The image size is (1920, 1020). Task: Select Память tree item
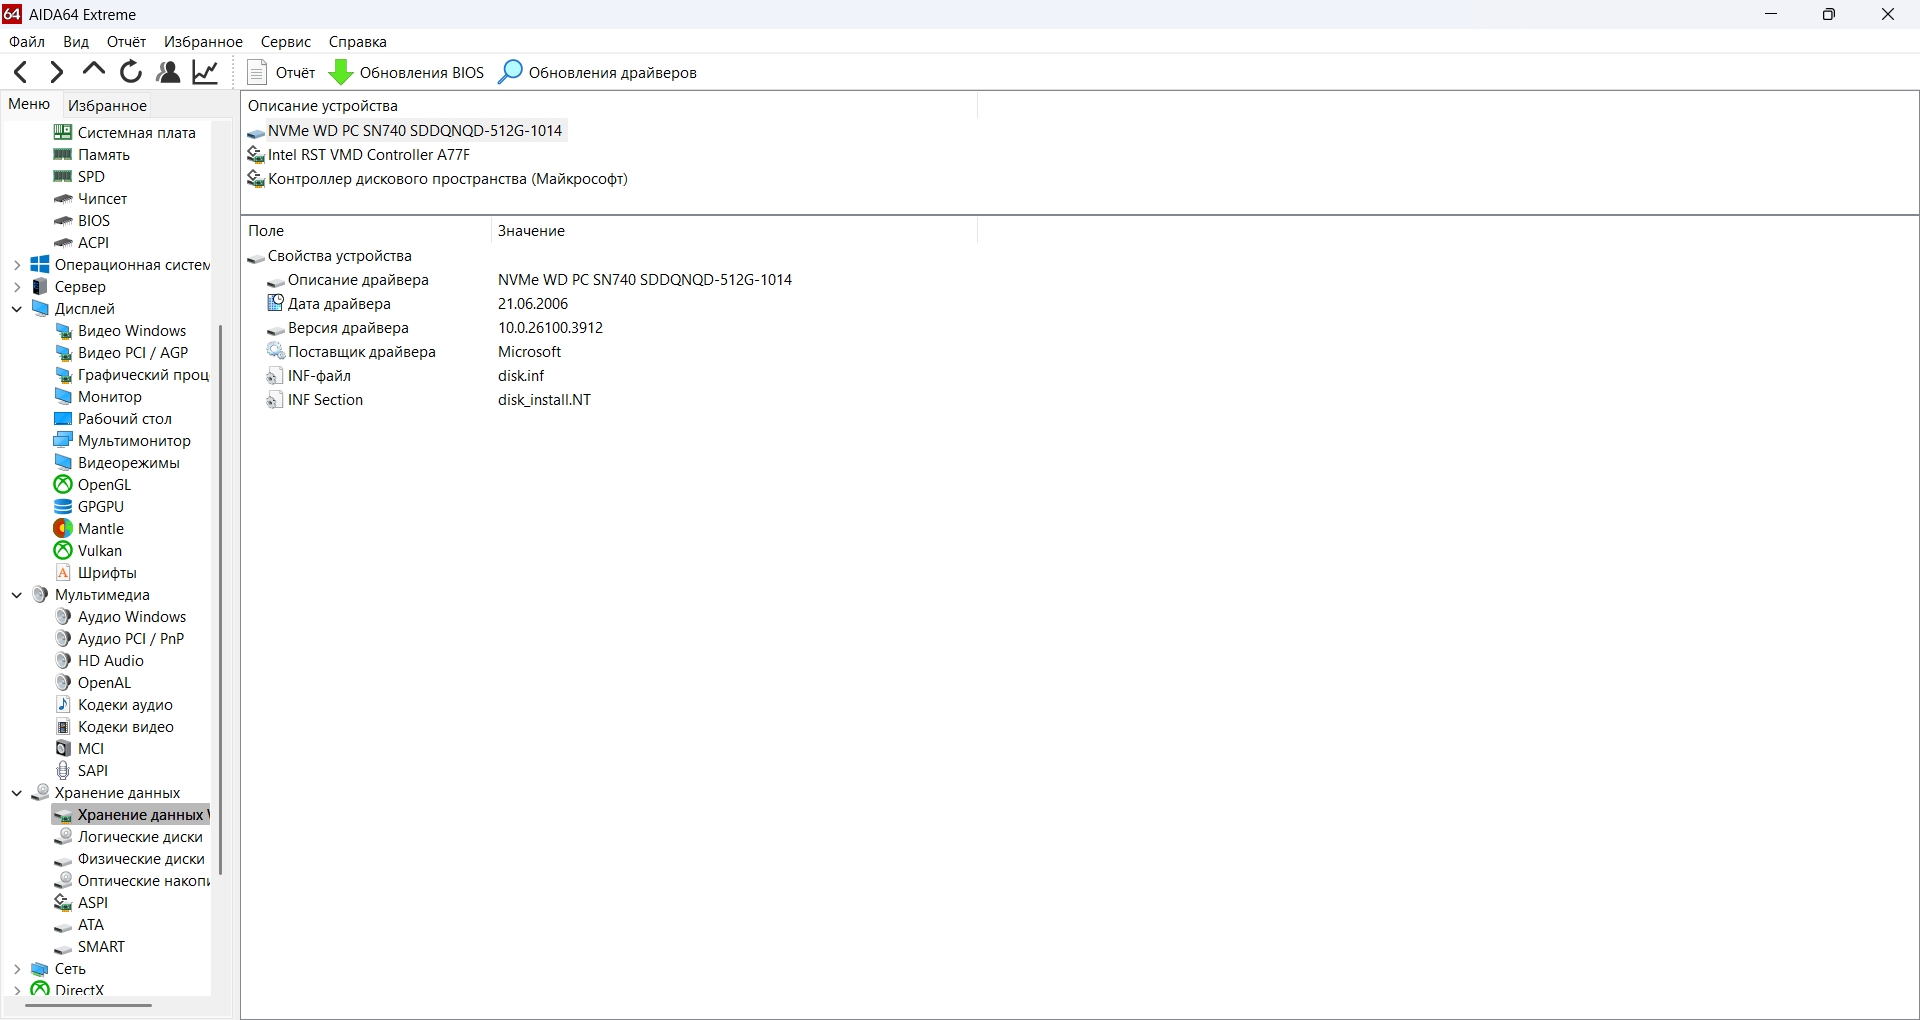[x=92, y=155]
